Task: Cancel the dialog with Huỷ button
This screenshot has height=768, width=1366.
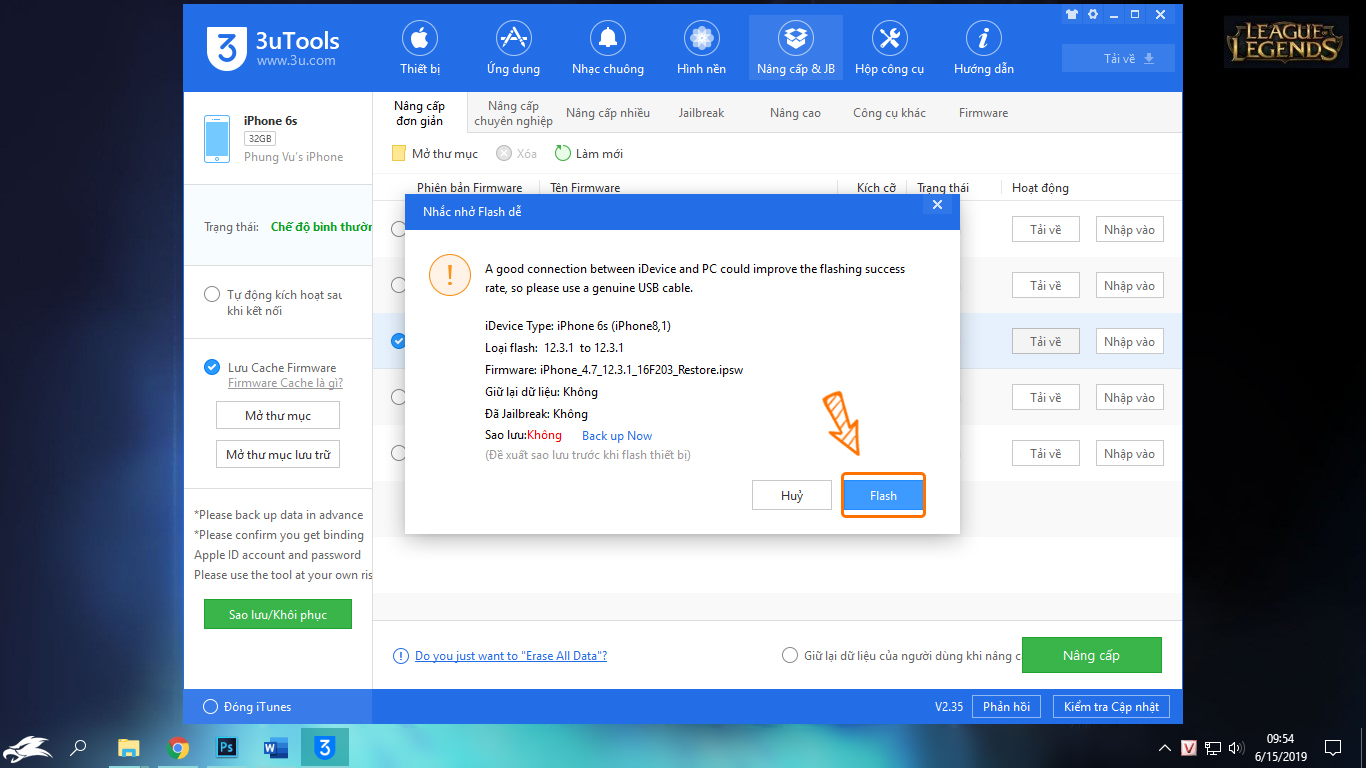Action: pyautogui.click(x=792, y=495)
